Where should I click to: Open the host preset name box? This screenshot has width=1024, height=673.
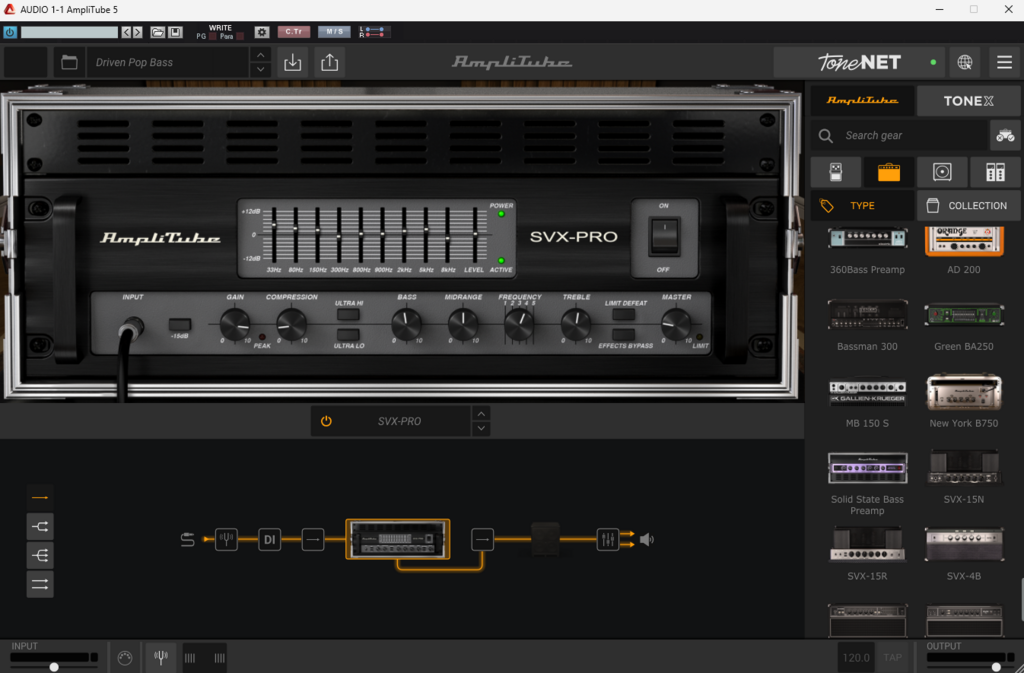coord(69,32)
